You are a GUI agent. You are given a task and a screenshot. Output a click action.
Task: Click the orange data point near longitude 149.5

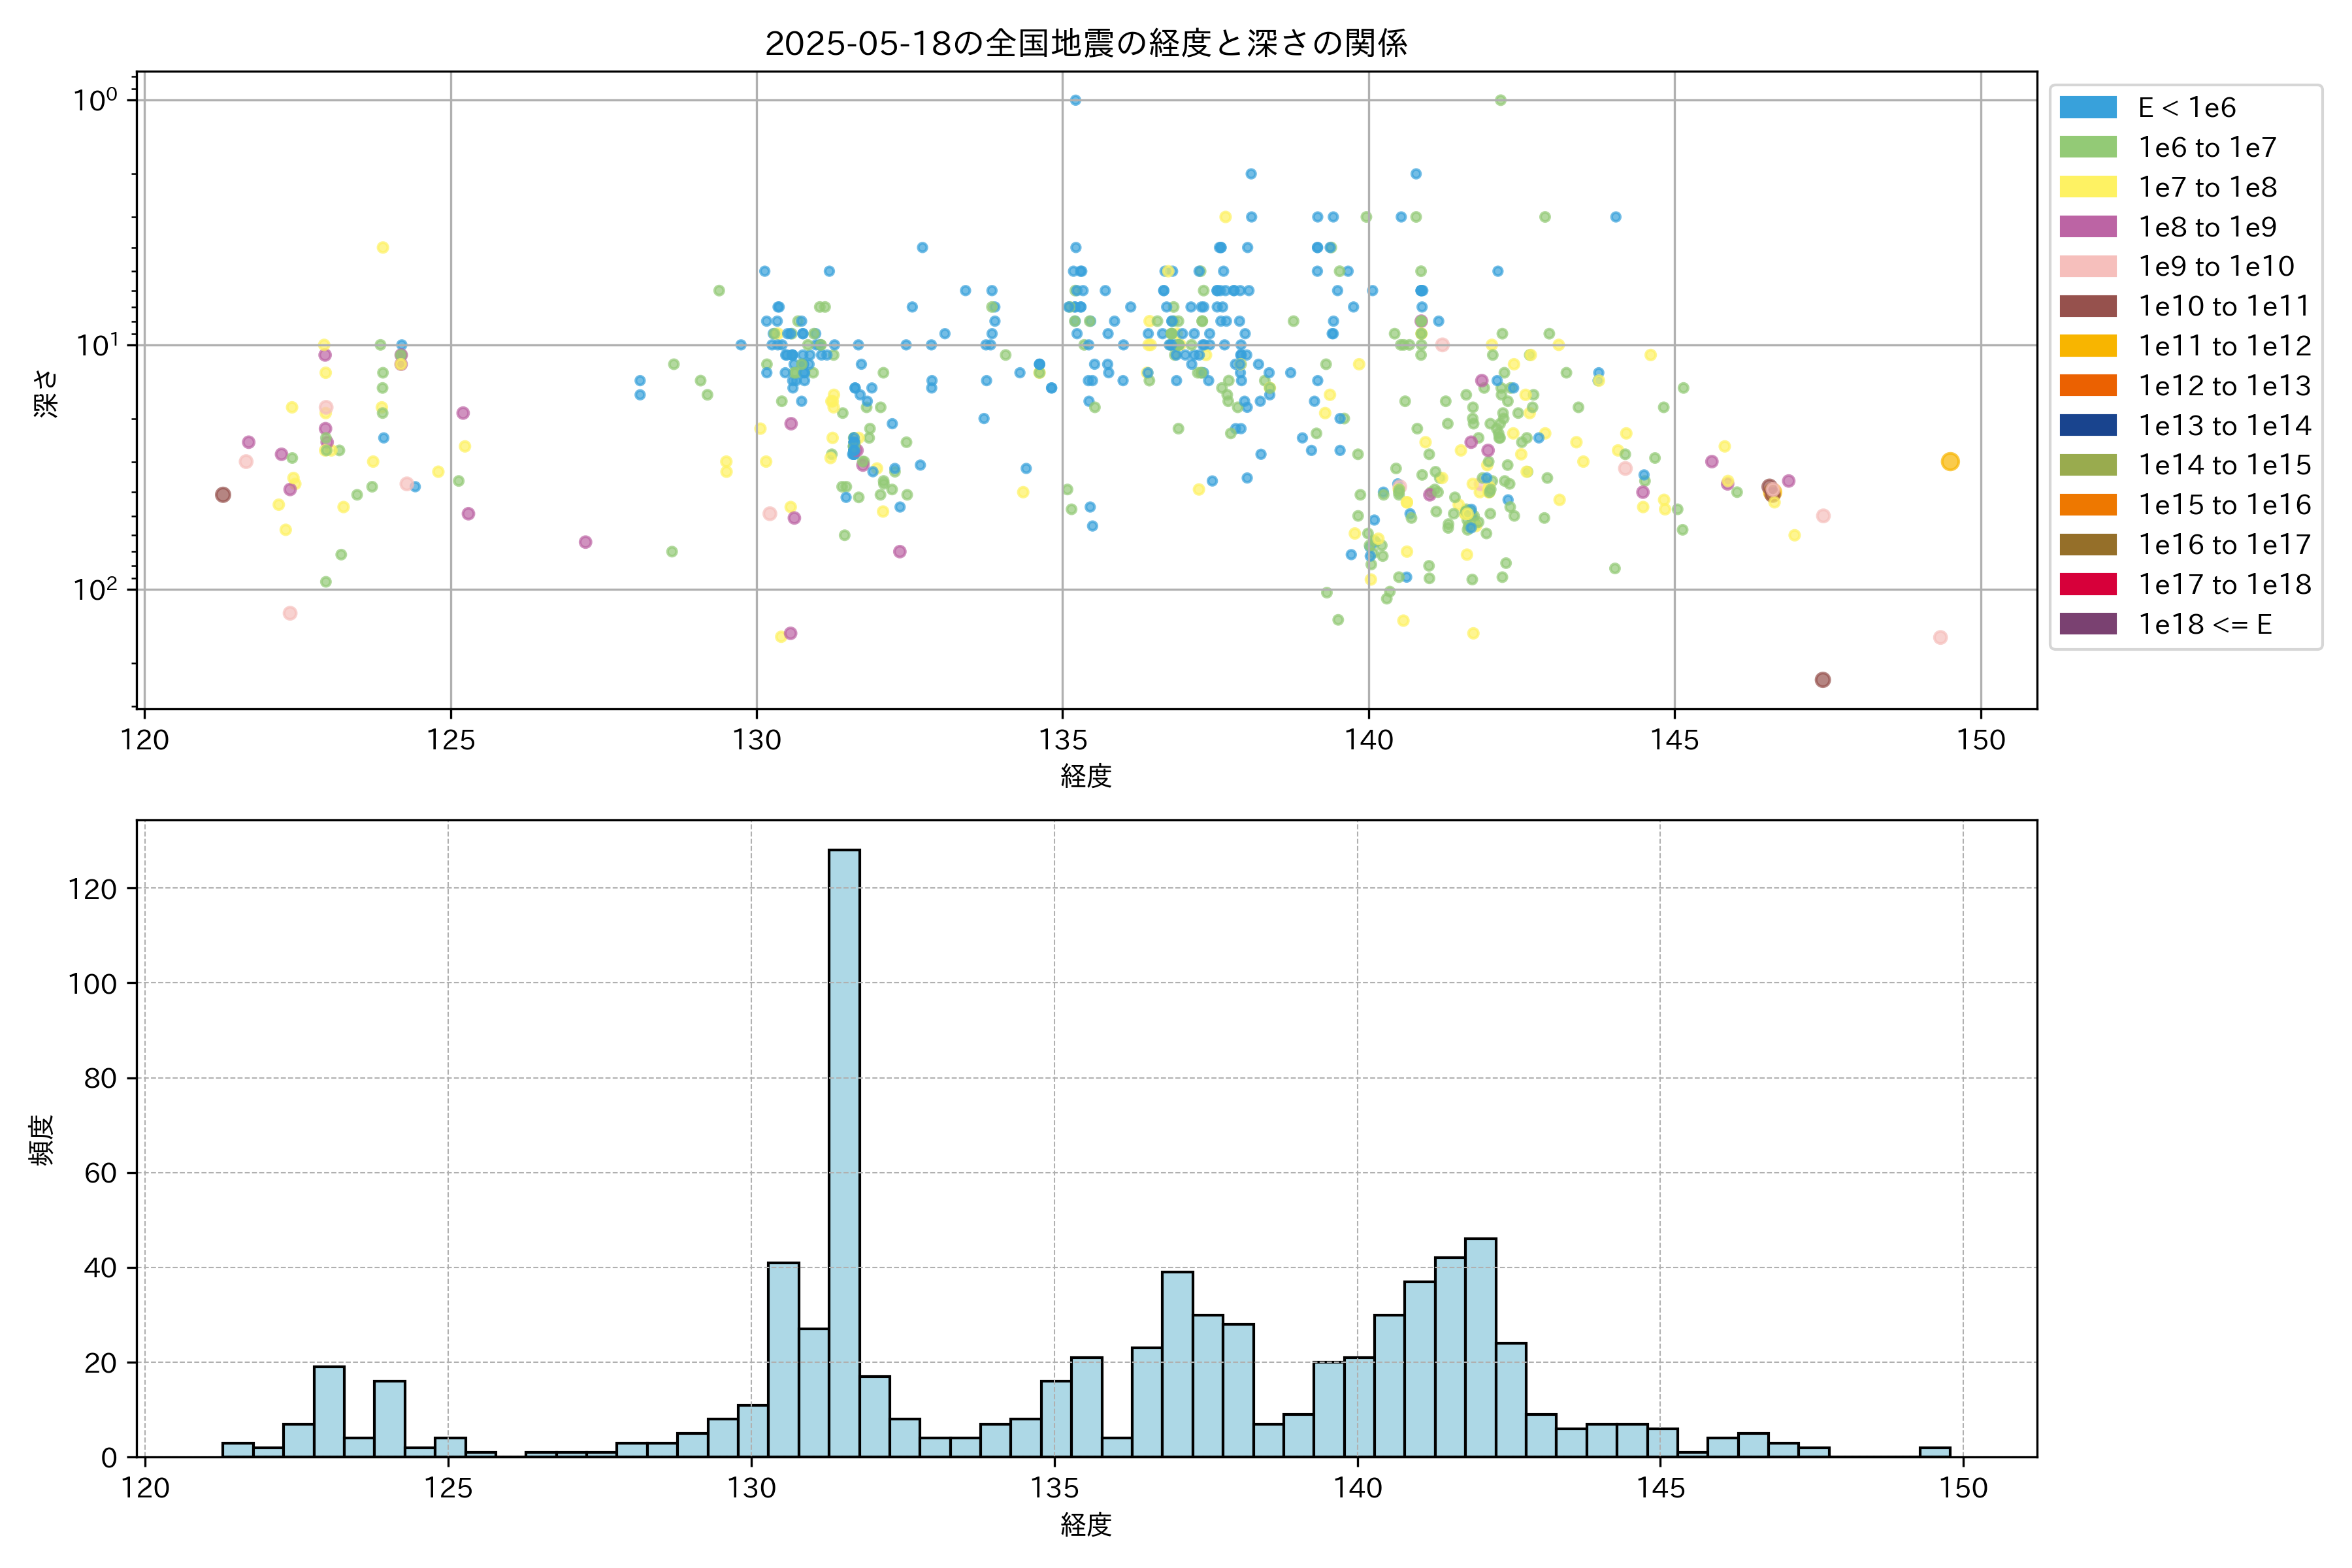pyautogui.click(x=1950, y=462)
